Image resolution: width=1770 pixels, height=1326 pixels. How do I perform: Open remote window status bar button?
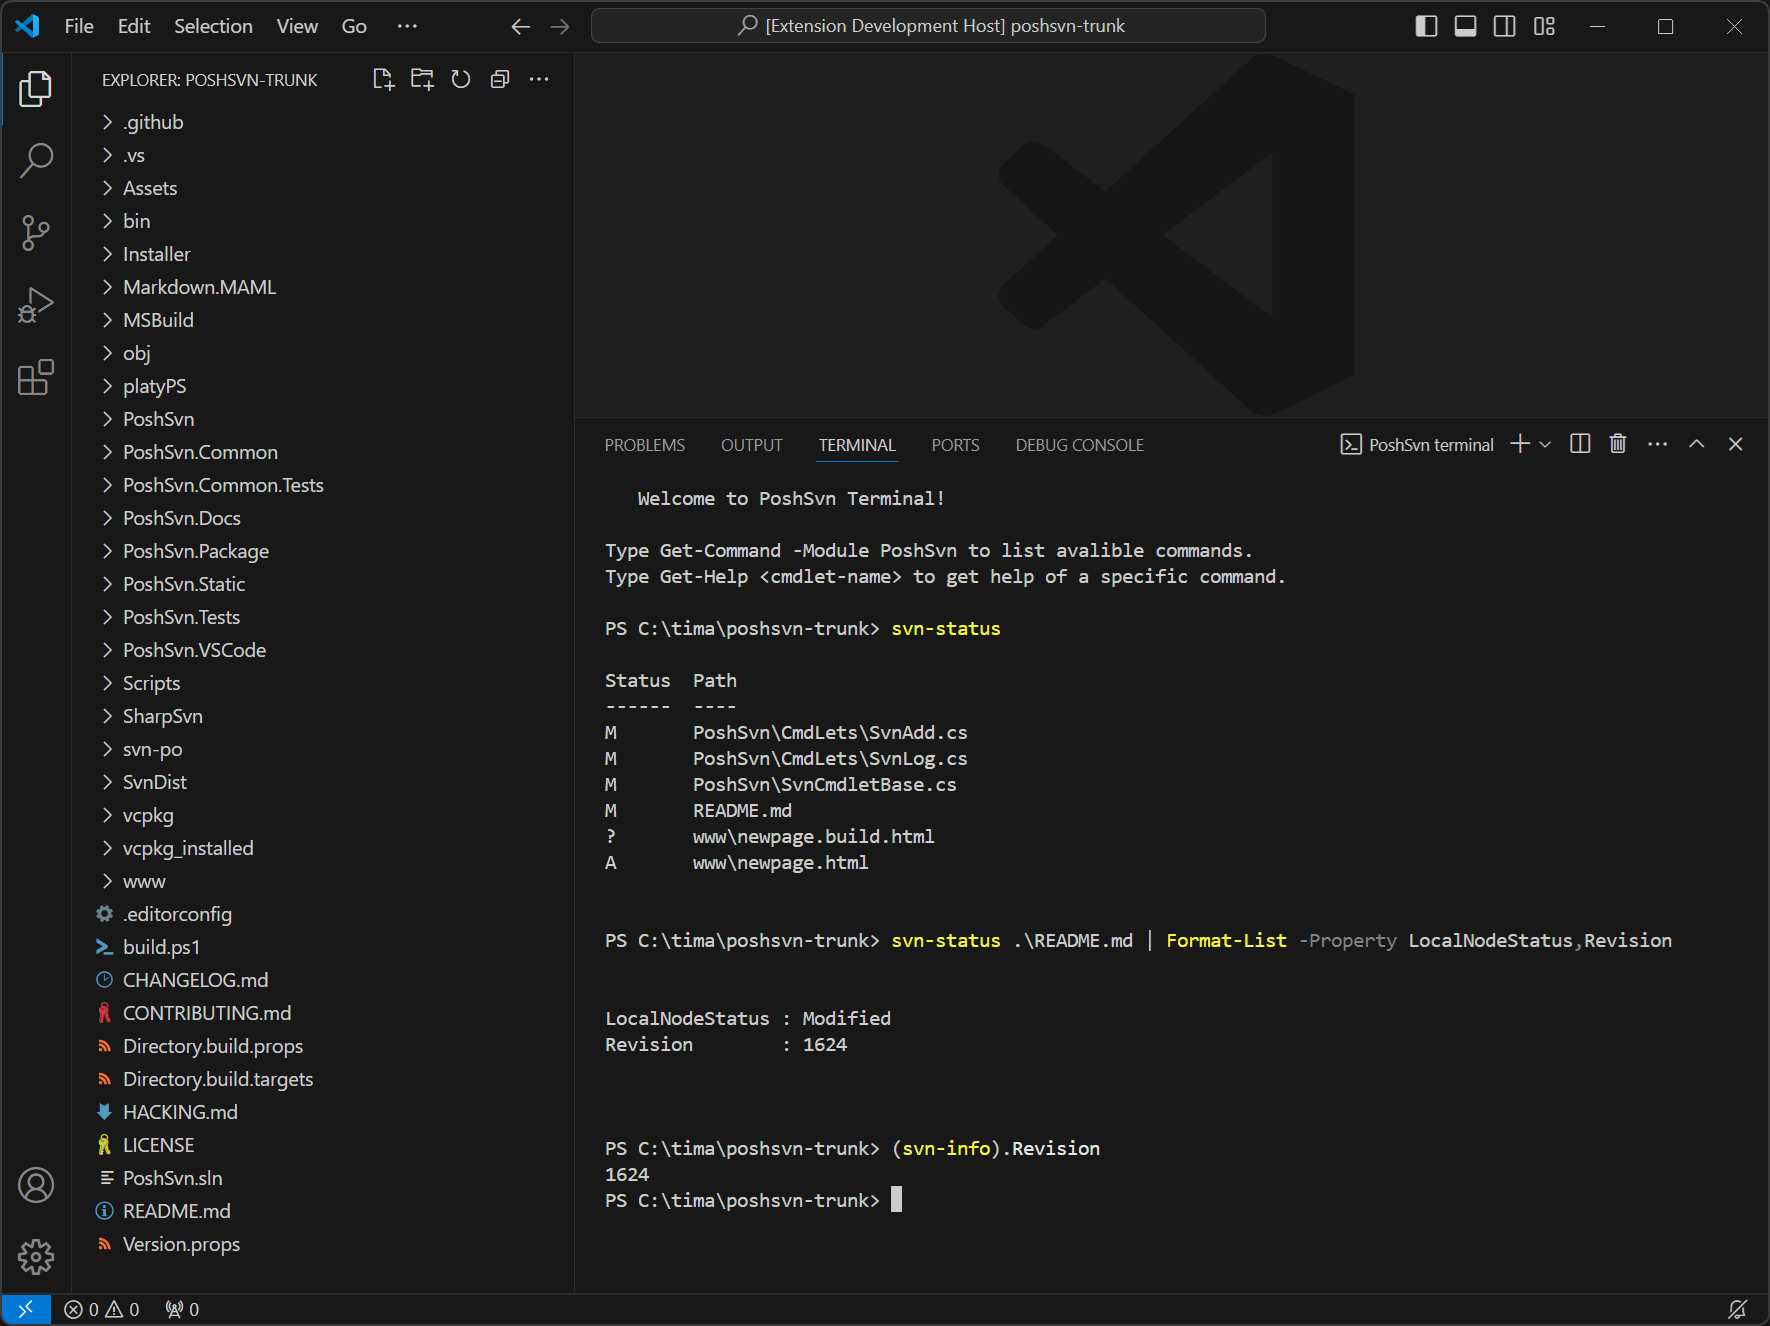point(26,1309)
